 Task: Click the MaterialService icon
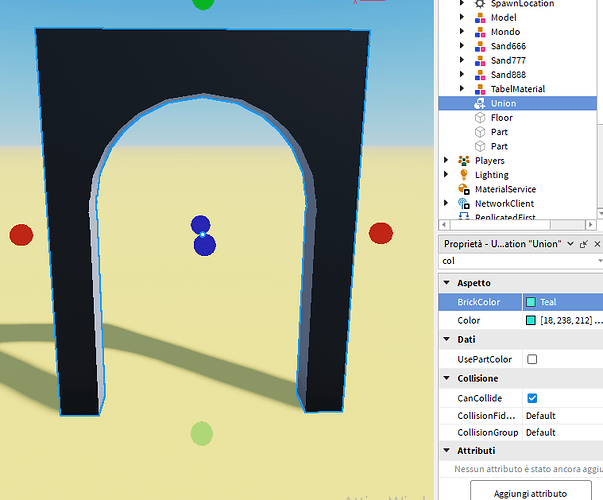(x=464, y=189)
